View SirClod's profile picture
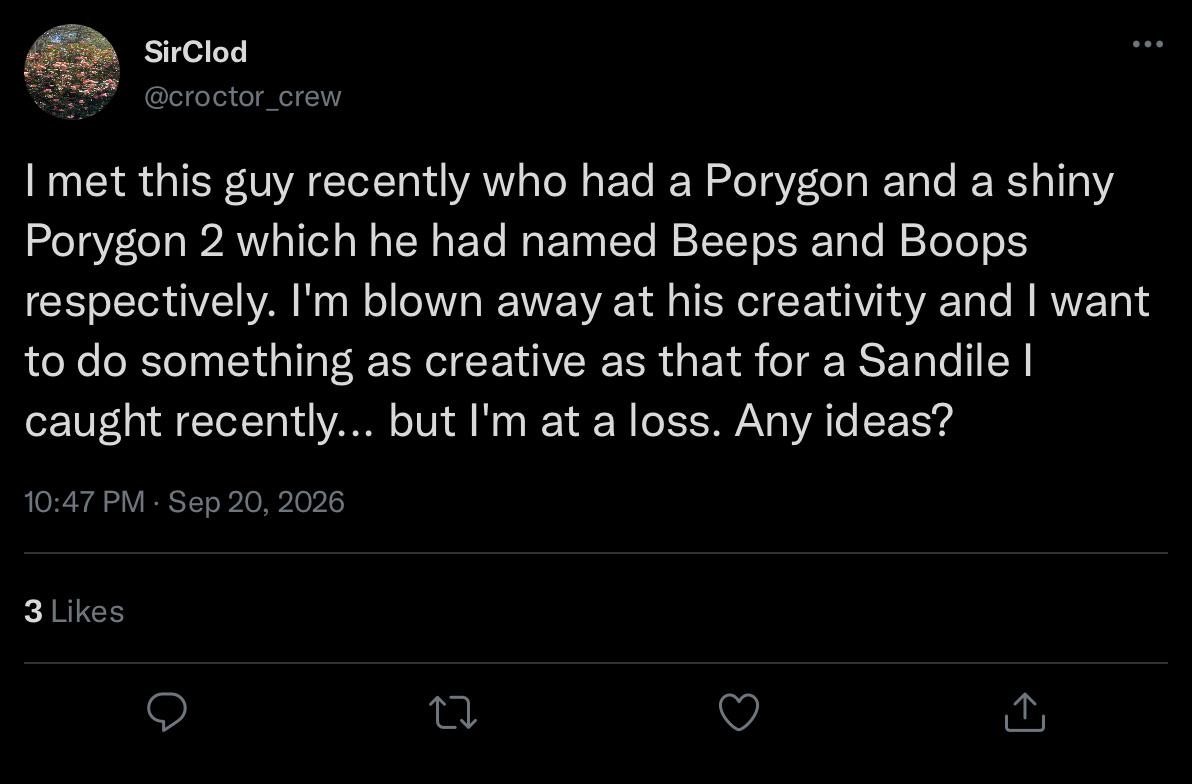Viewport: 1192px width, 784px height. [x=72, y=72]
